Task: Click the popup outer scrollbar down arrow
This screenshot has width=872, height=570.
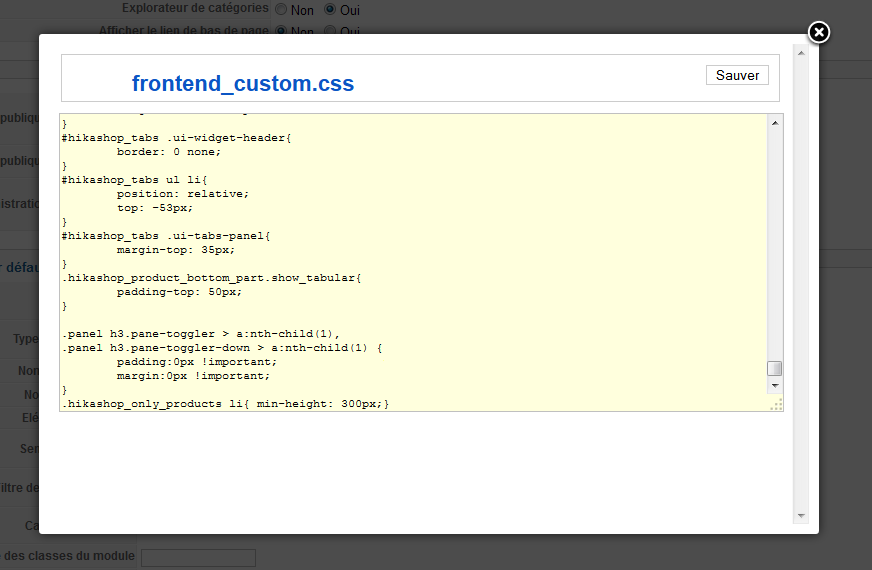Action: coord(801,516)
